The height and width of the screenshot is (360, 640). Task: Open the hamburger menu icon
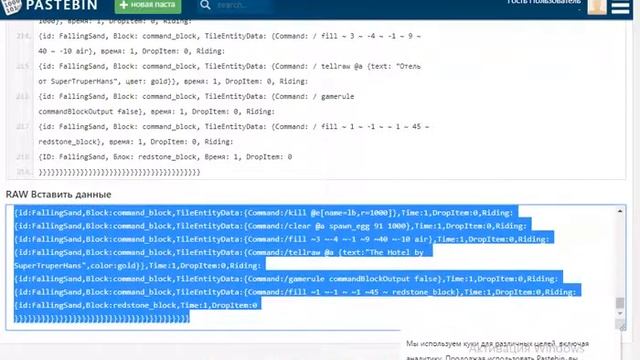click(x=620, y=7)
